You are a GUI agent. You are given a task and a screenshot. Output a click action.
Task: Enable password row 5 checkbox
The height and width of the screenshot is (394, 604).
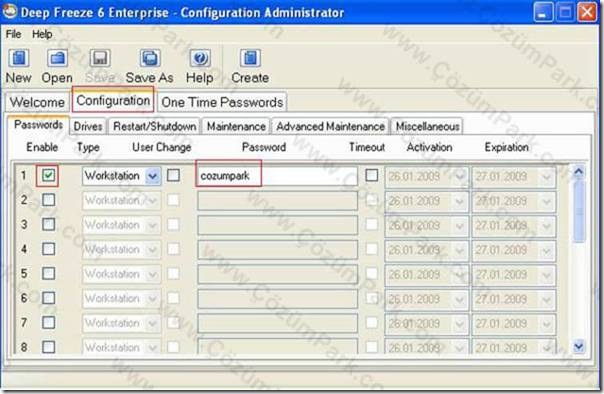click(48, 274)
